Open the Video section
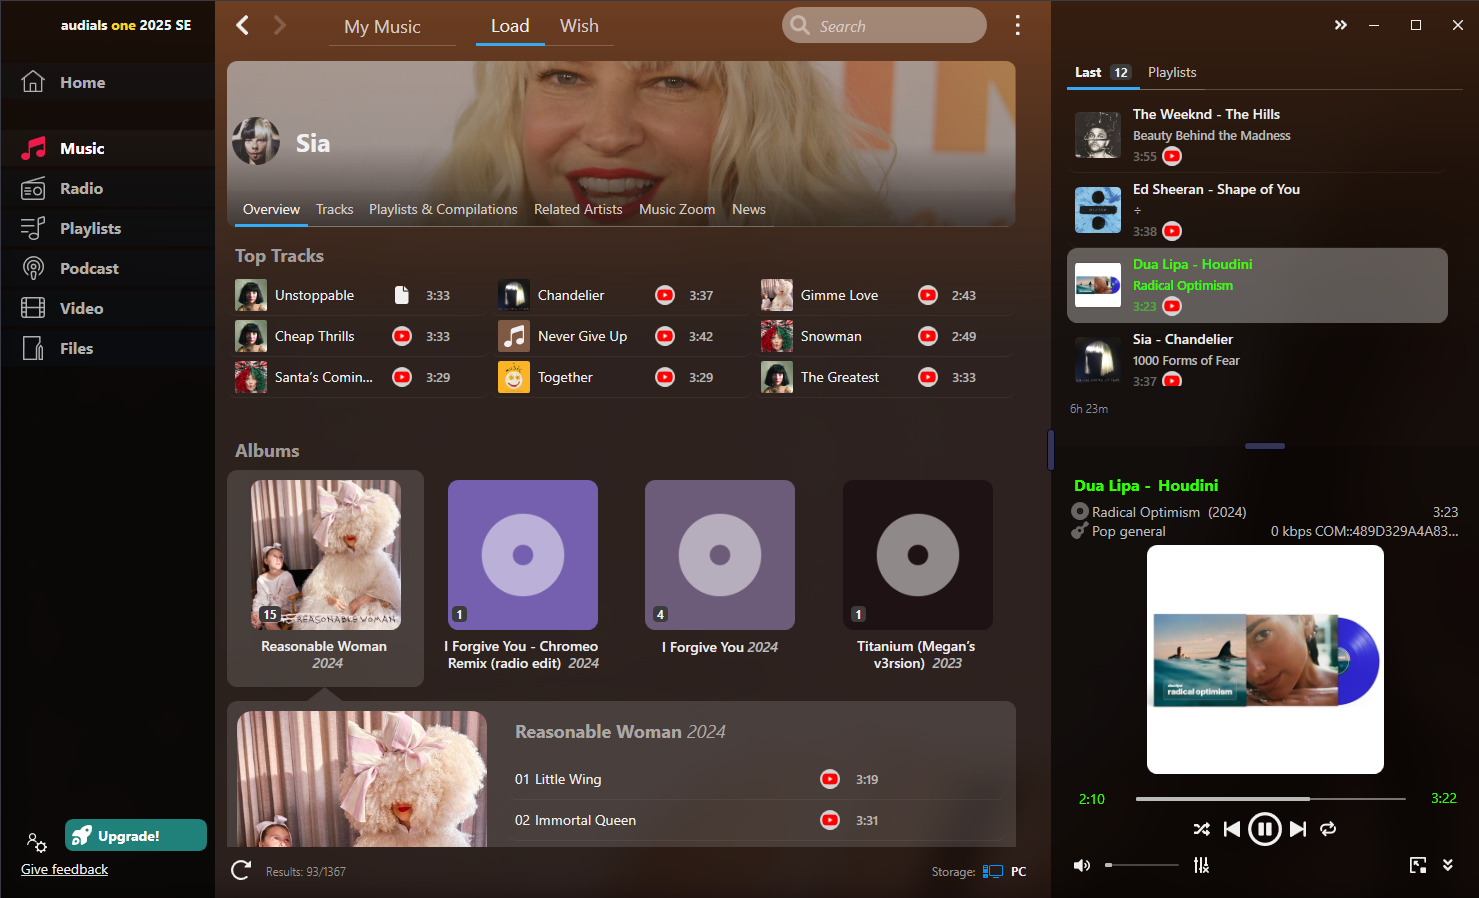 click(x=107, y=308)
